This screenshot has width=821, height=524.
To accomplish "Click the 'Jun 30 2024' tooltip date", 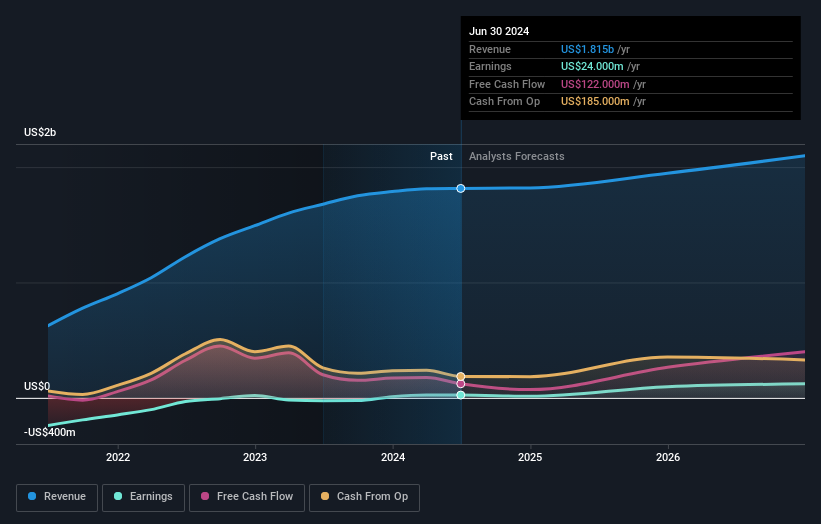I will click(x=498, y=31).
